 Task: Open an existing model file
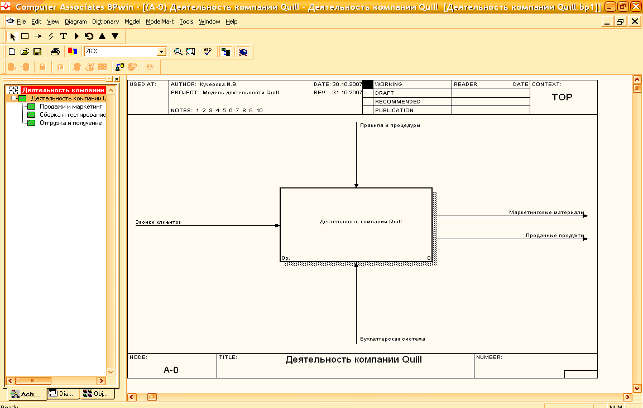click(x=25, y=52)
